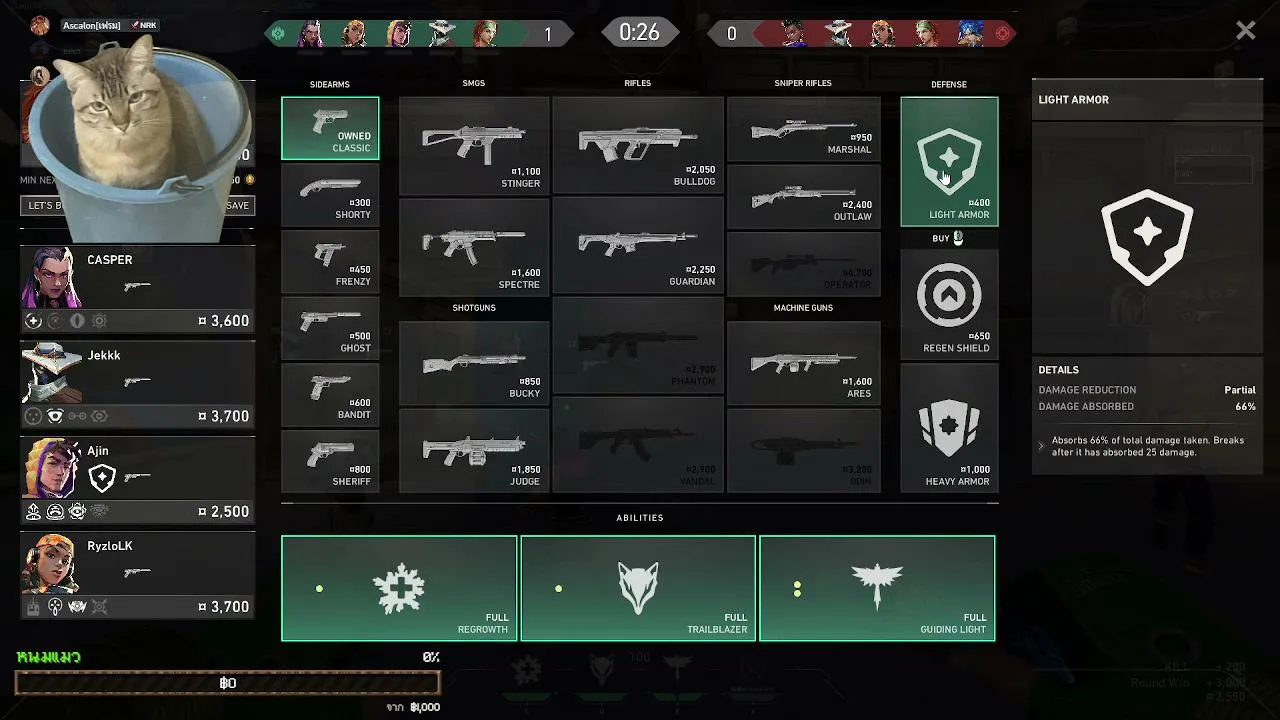Click the RyzloLK player name
Screen dimensions: 1280x720
[x=109, y=546]
